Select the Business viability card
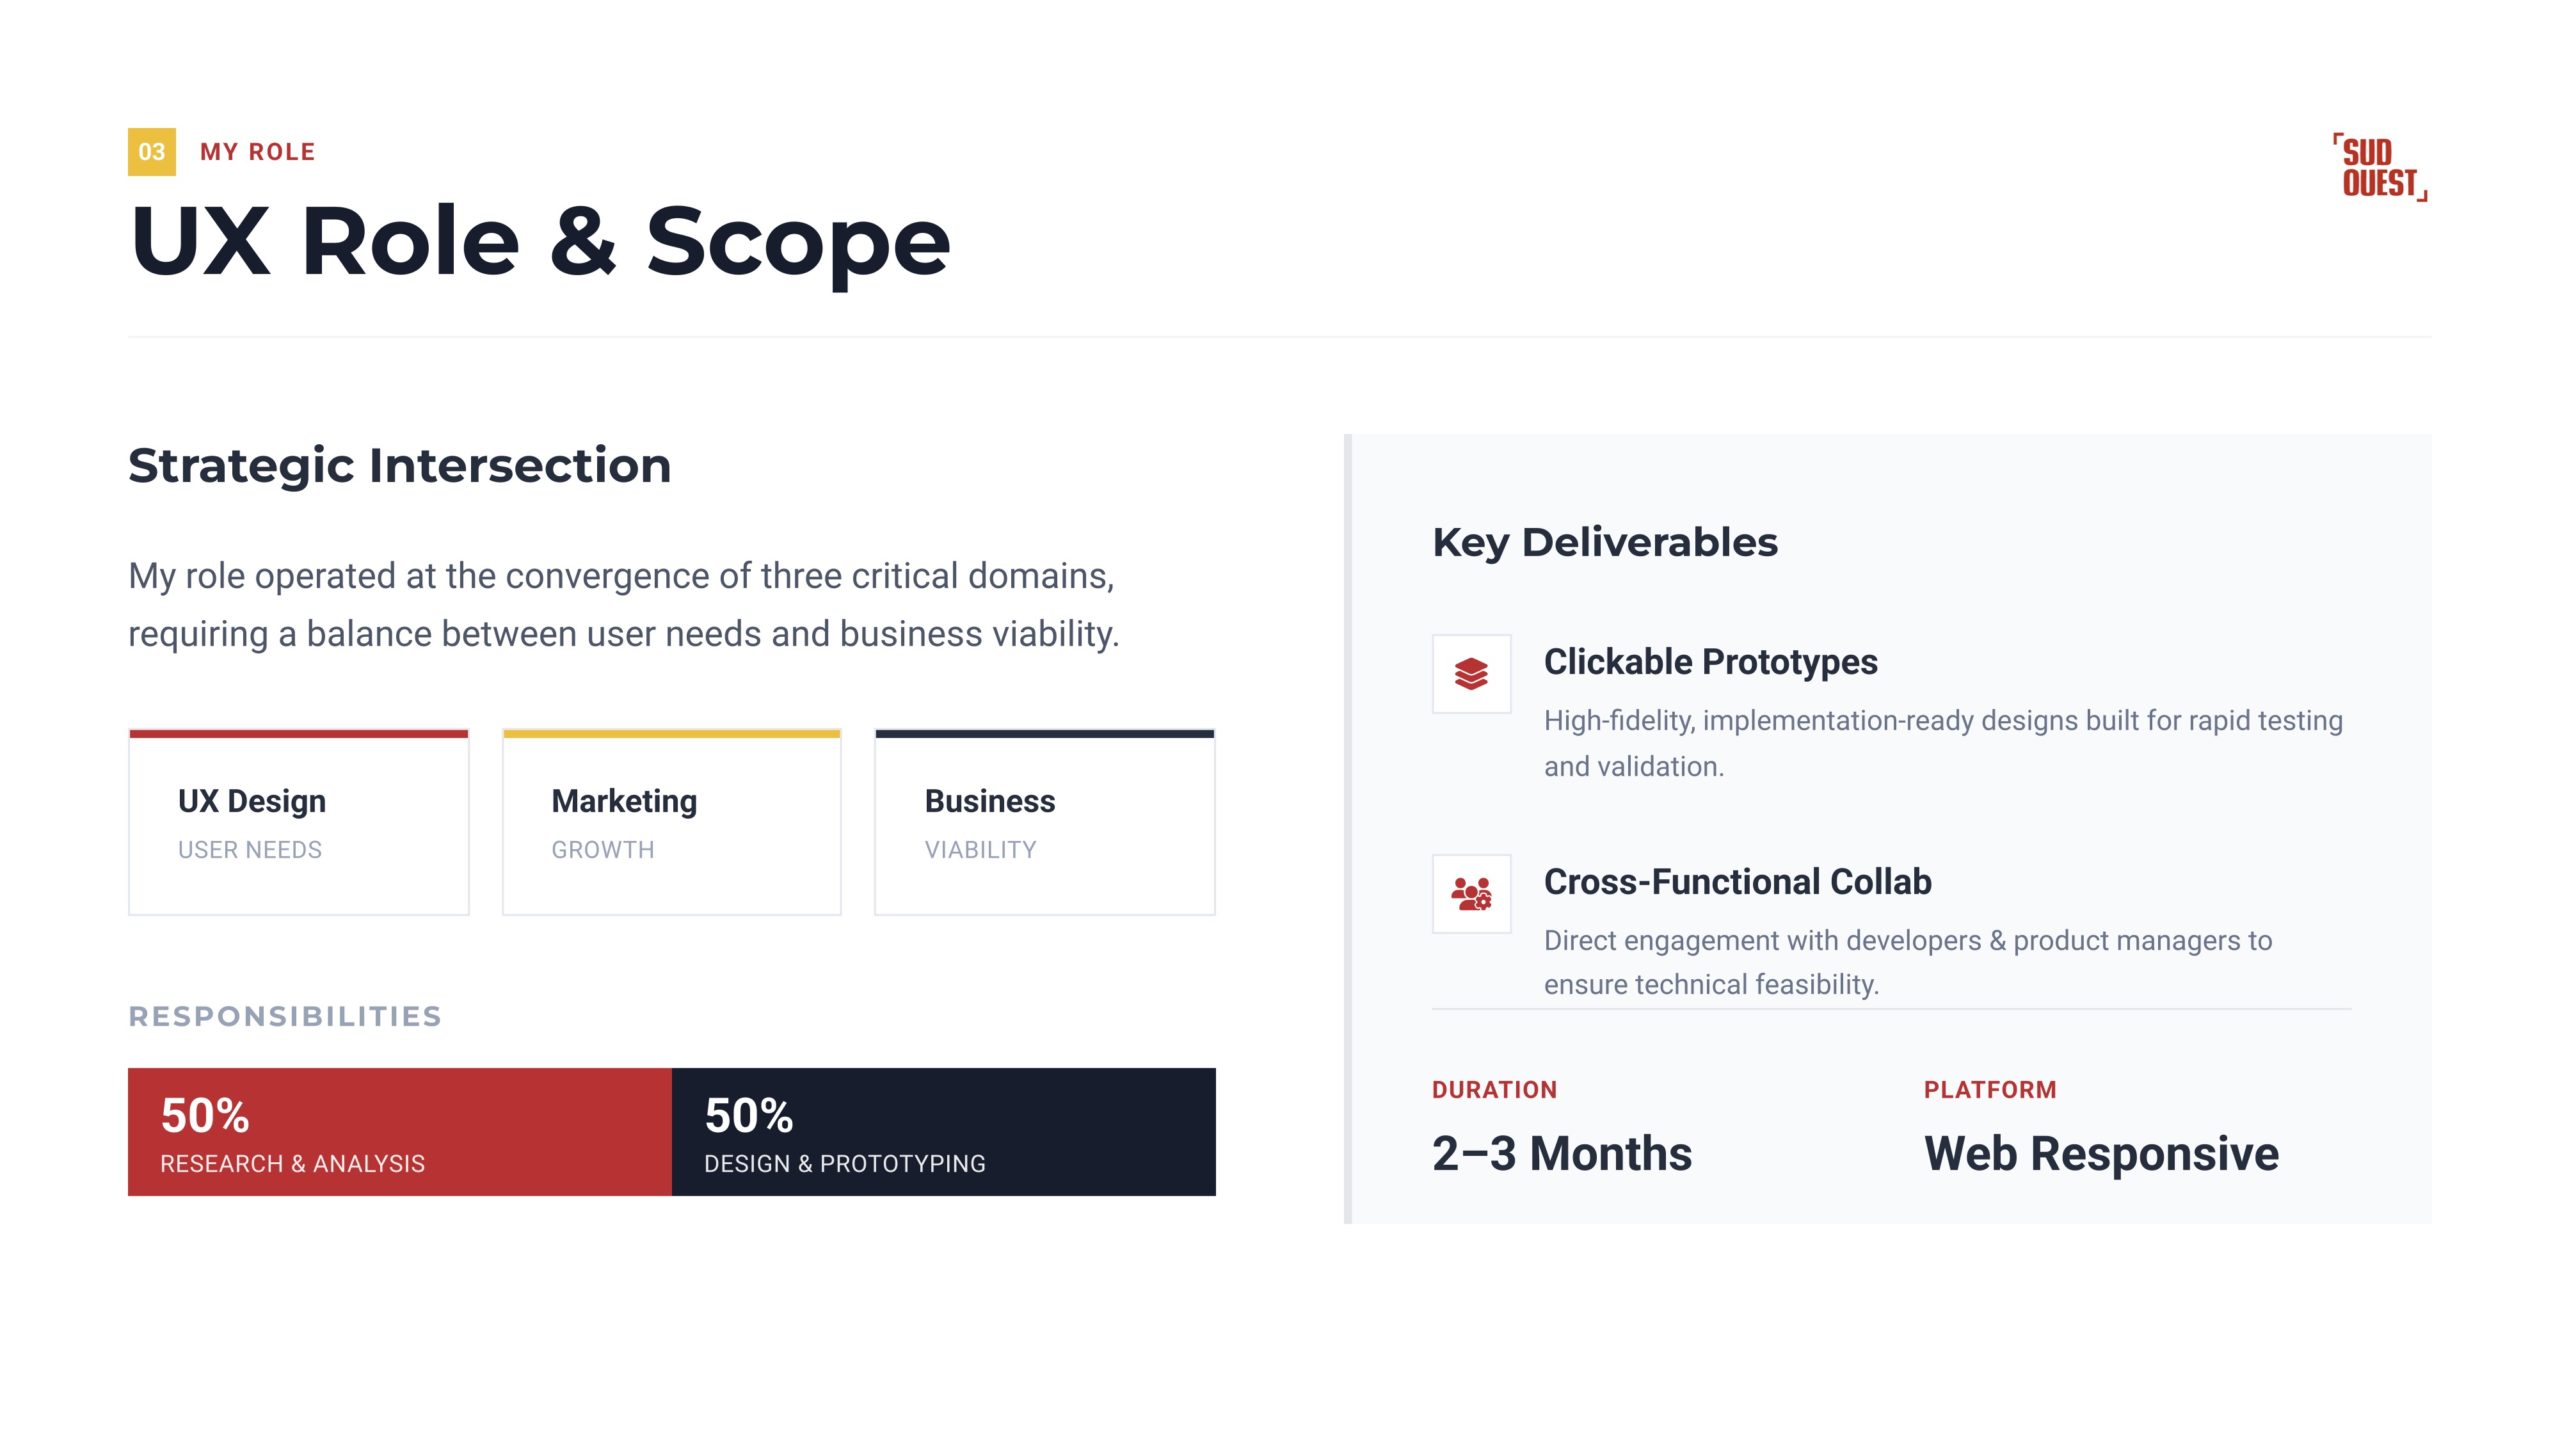 (1044, 823)
